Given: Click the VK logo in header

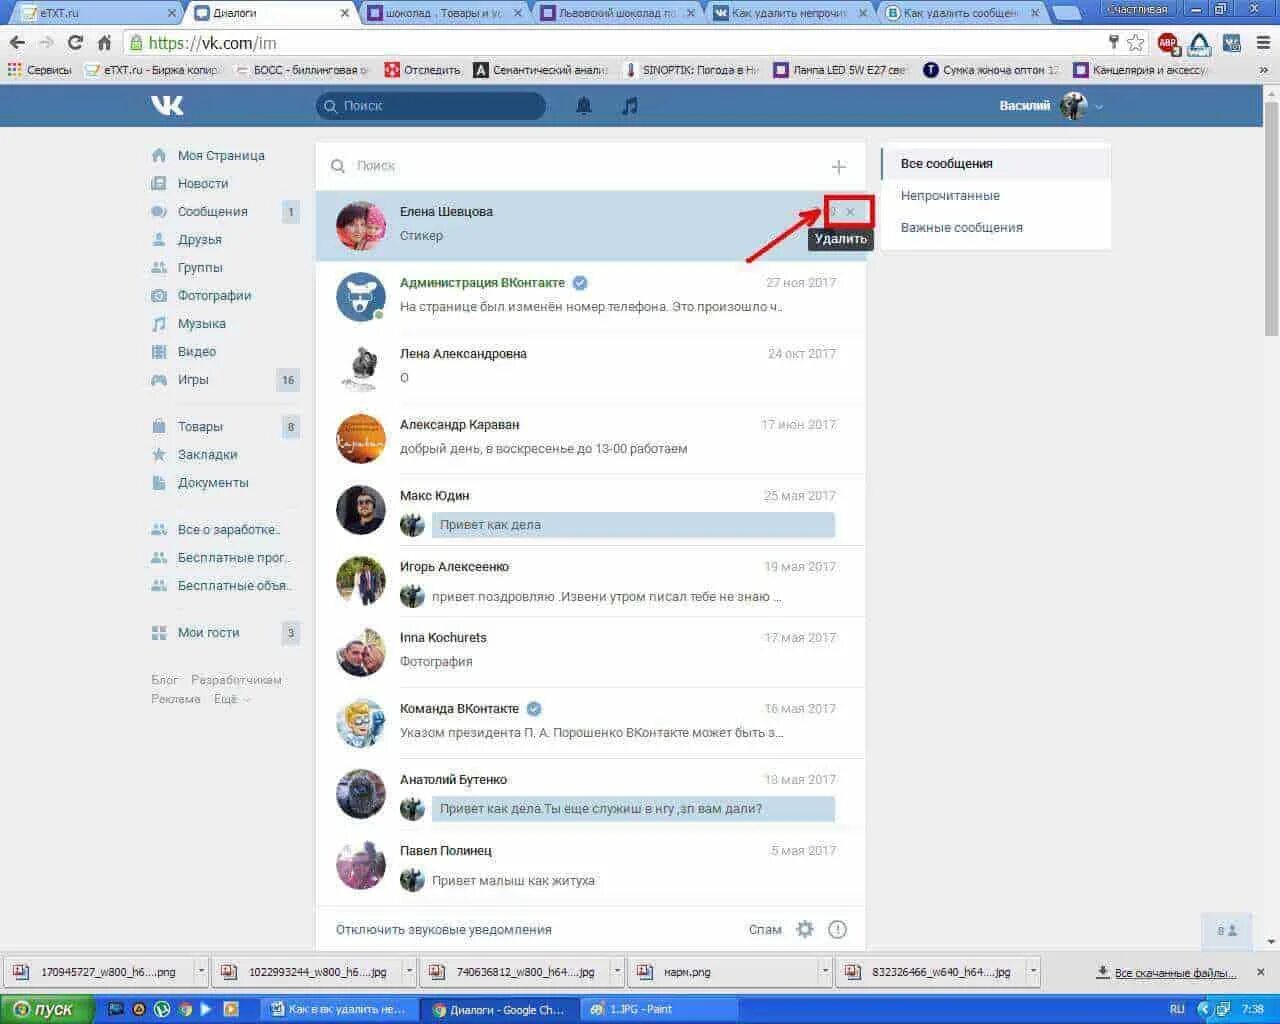Looking at the screenshot, I should (167, 105).
